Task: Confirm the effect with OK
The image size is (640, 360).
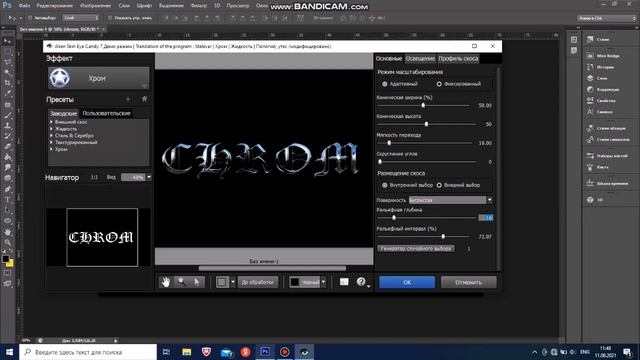Action: (x=407, y=282)
